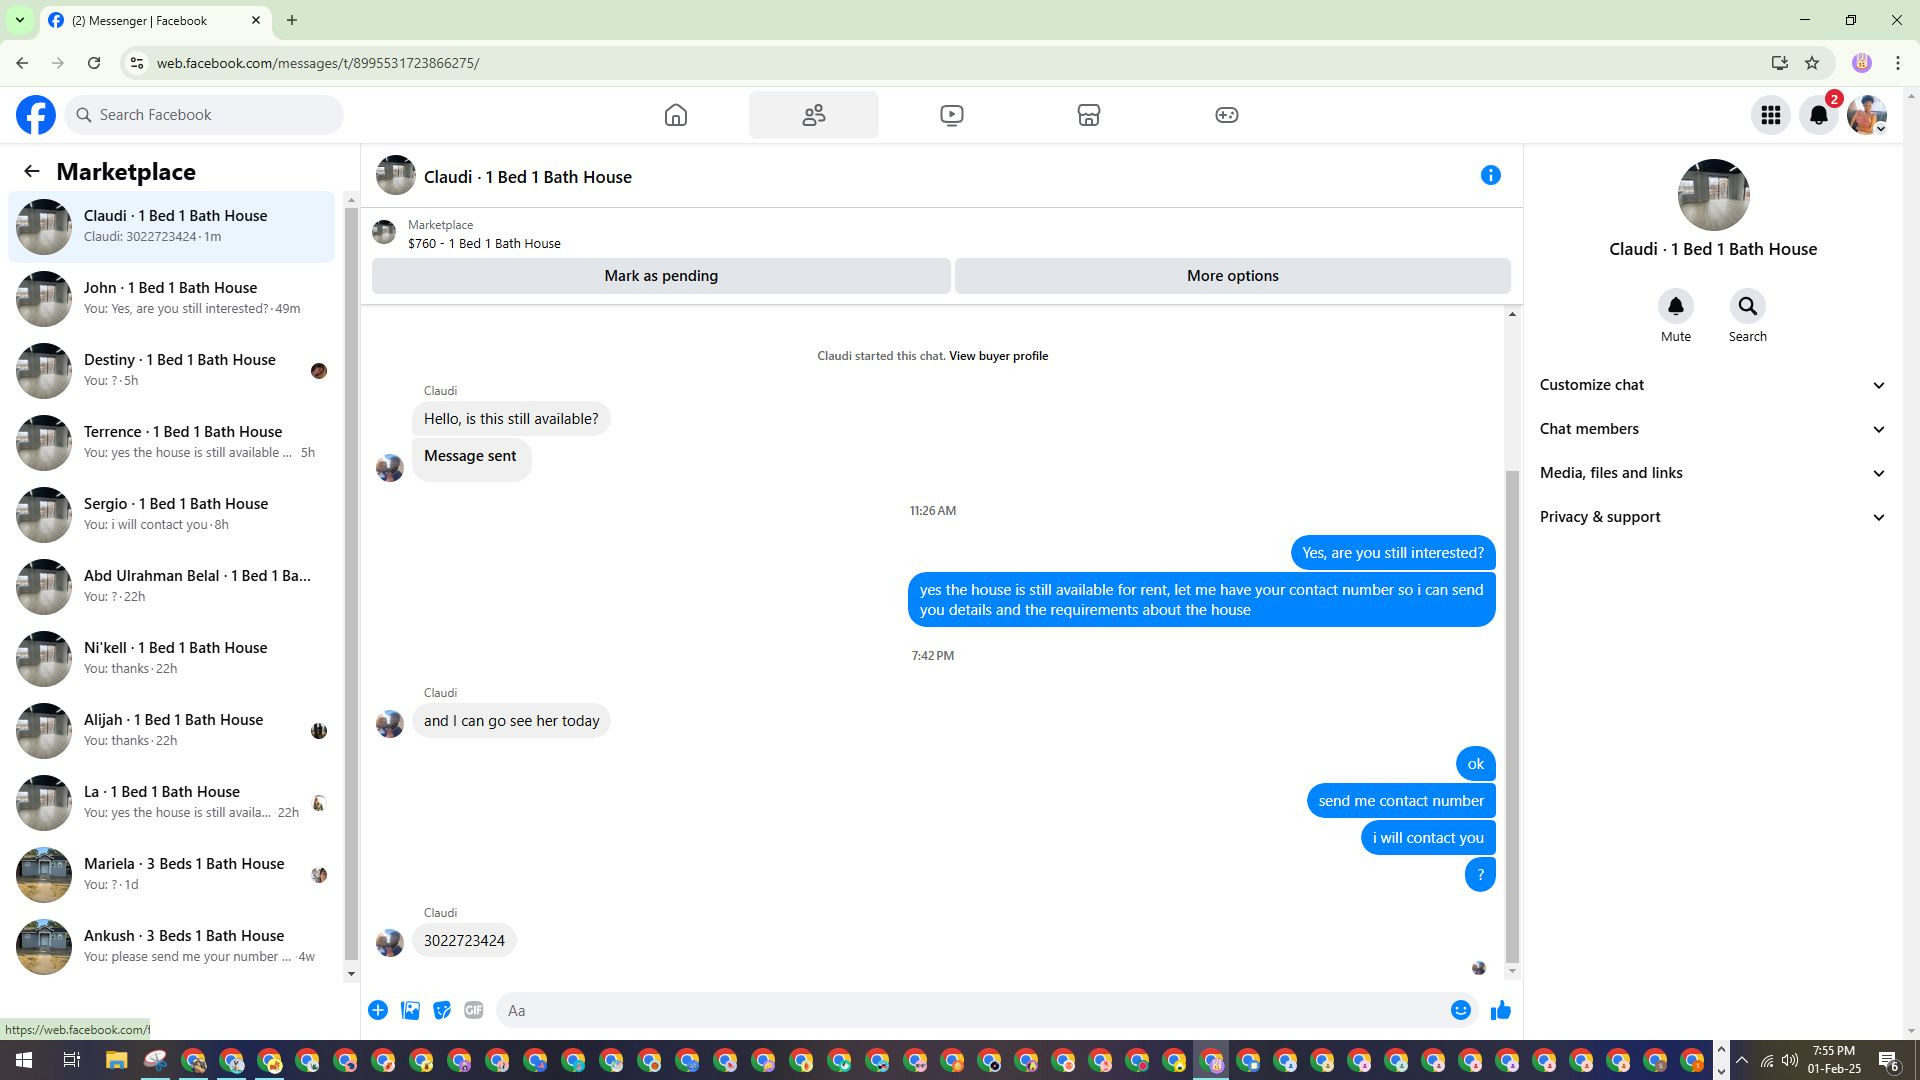This screenshot has height=1080, width=1920.
Task: Open the Gaming controller icon
Action: [x=1226, y=115]
